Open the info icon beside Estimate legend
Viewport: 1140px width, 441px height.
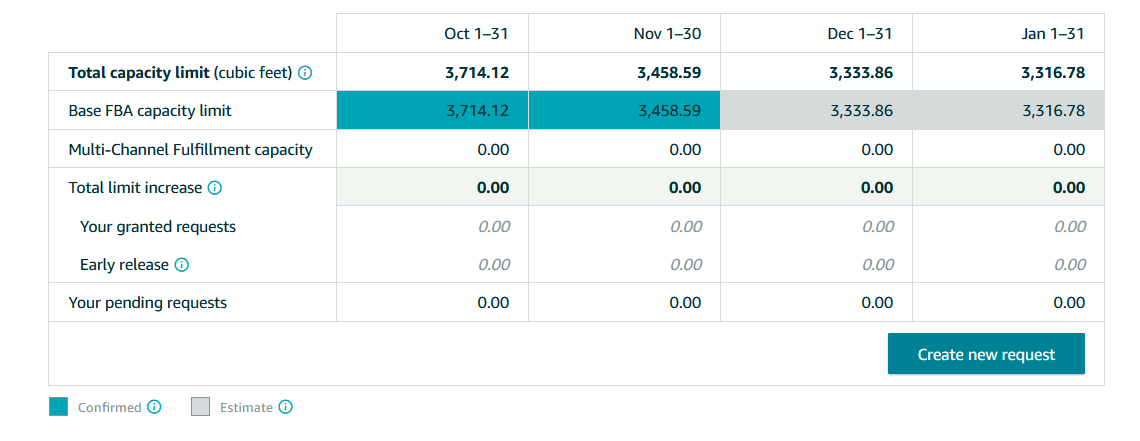click(x=286, y=407)
